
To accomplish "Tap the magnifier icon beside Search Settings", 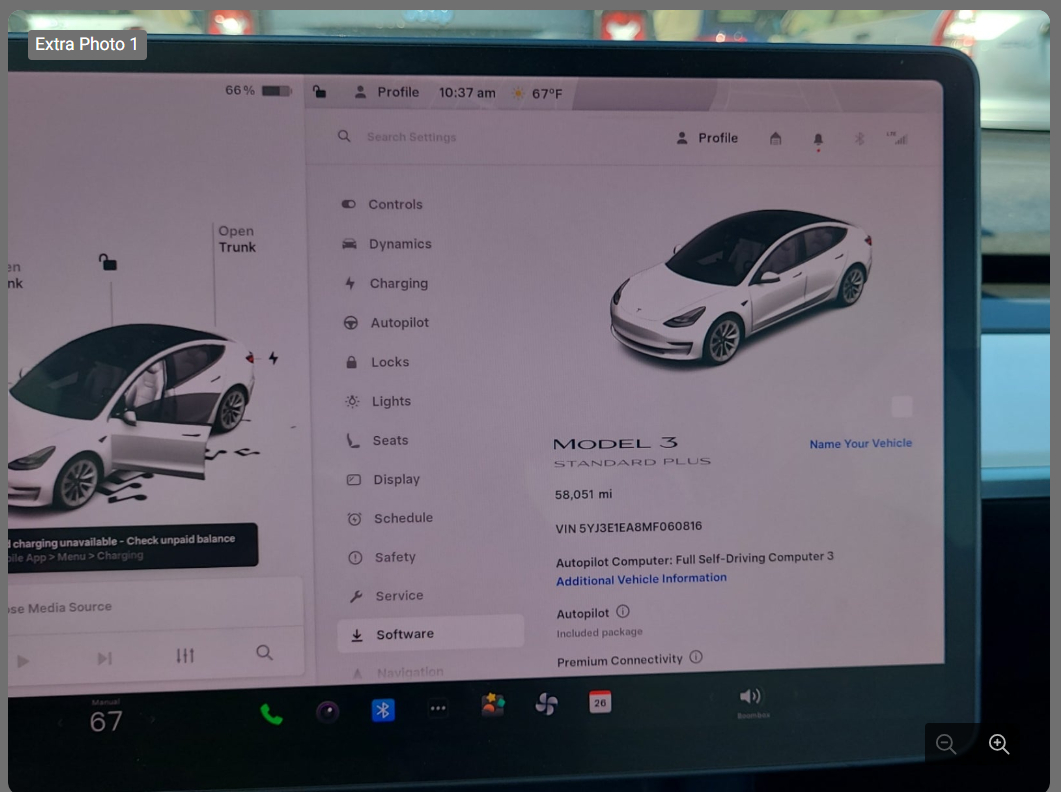I will click(344, 136).
